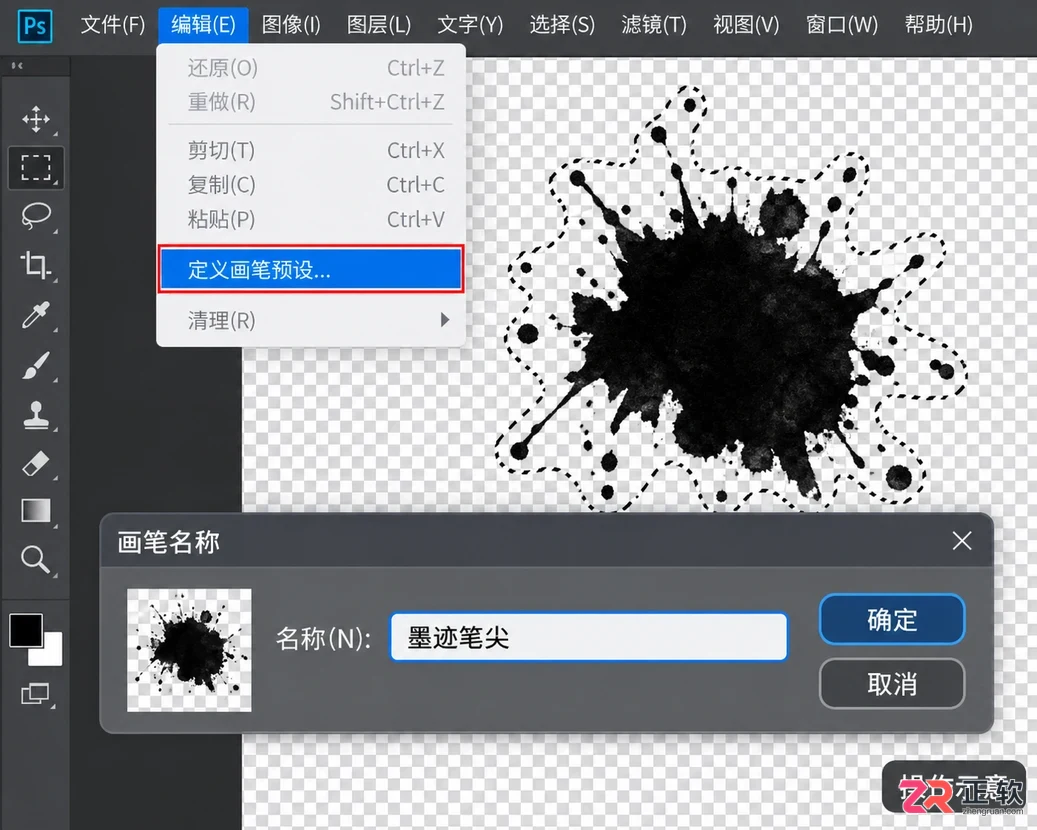Select the Brush tool
This screenshot has width=1037, height=830.
tap(36, 365)
